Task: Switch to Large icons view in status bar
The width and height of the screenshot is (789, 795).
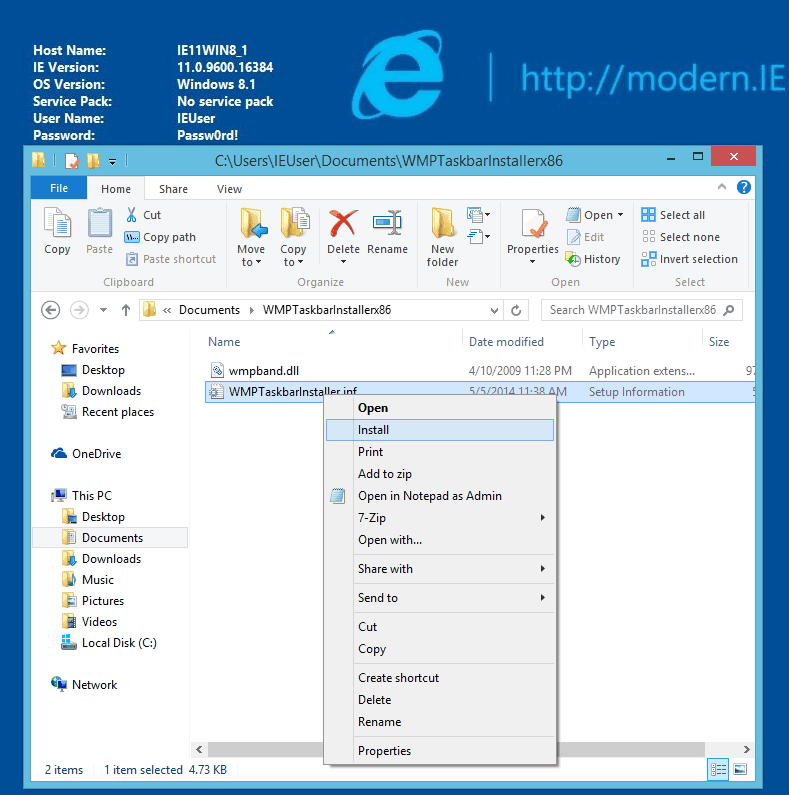Action: [x=740, y=770]
